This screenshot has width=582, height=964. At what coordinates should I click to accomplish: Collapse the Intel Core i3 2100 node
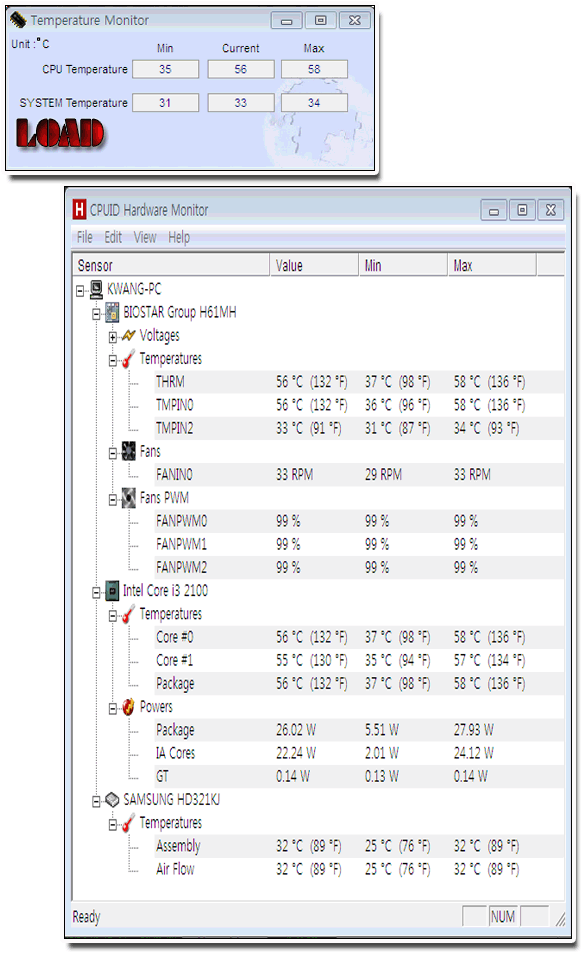click(x=96, y=593)
